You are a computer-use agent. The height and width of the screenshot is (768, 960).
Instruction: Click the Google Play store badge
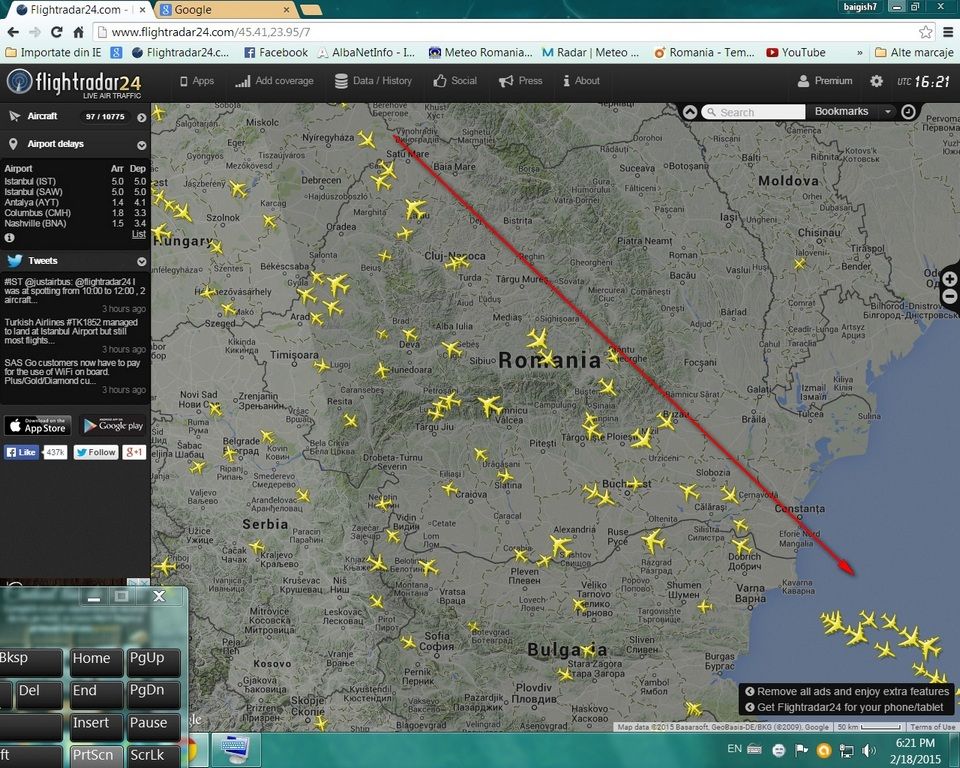(113, 426)
